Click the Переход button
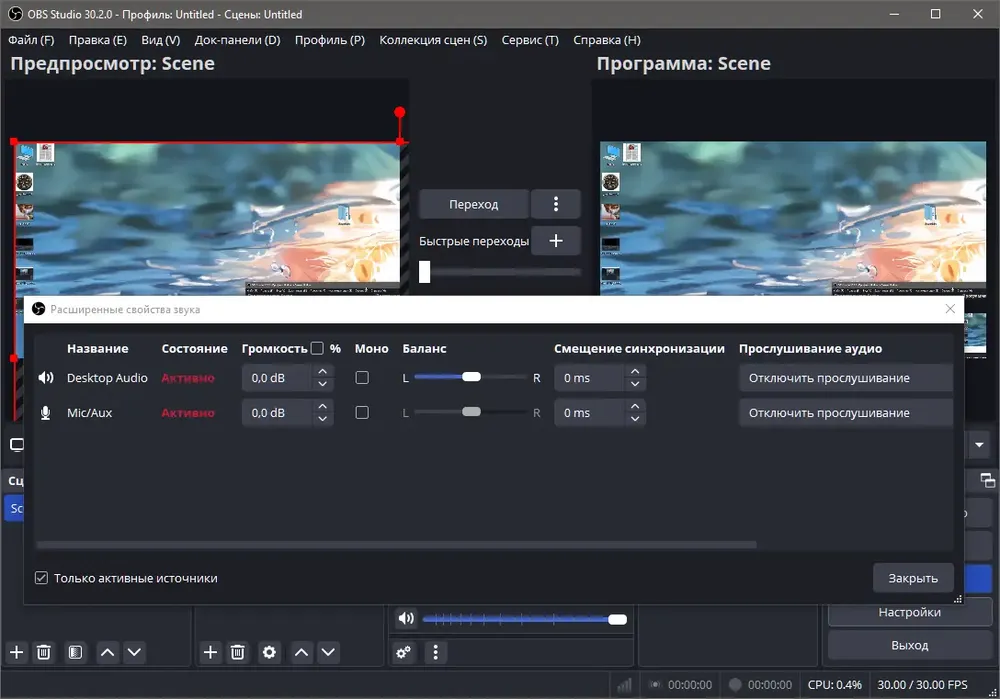 tap(473, 204)
